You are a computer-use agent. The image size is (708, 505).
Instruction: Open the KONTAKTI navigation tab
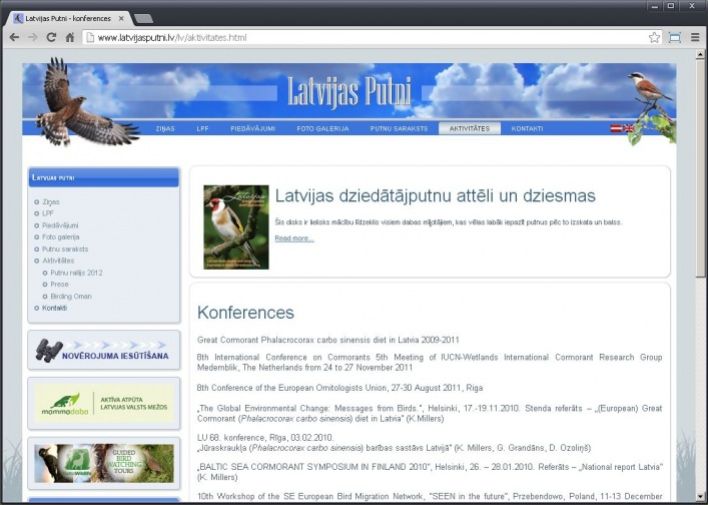[x=527, y=129]
